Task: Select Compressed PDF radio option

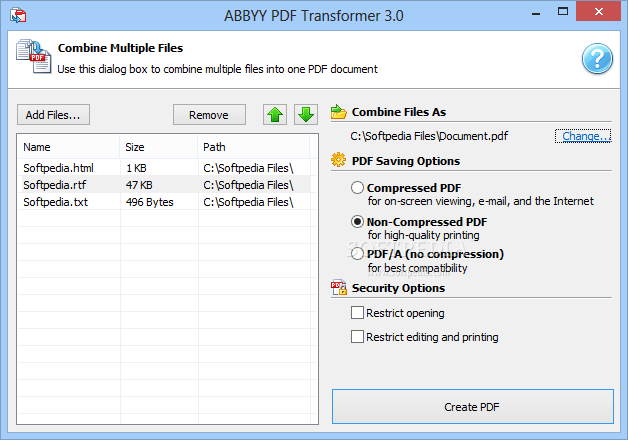Action: click(357, 188)
